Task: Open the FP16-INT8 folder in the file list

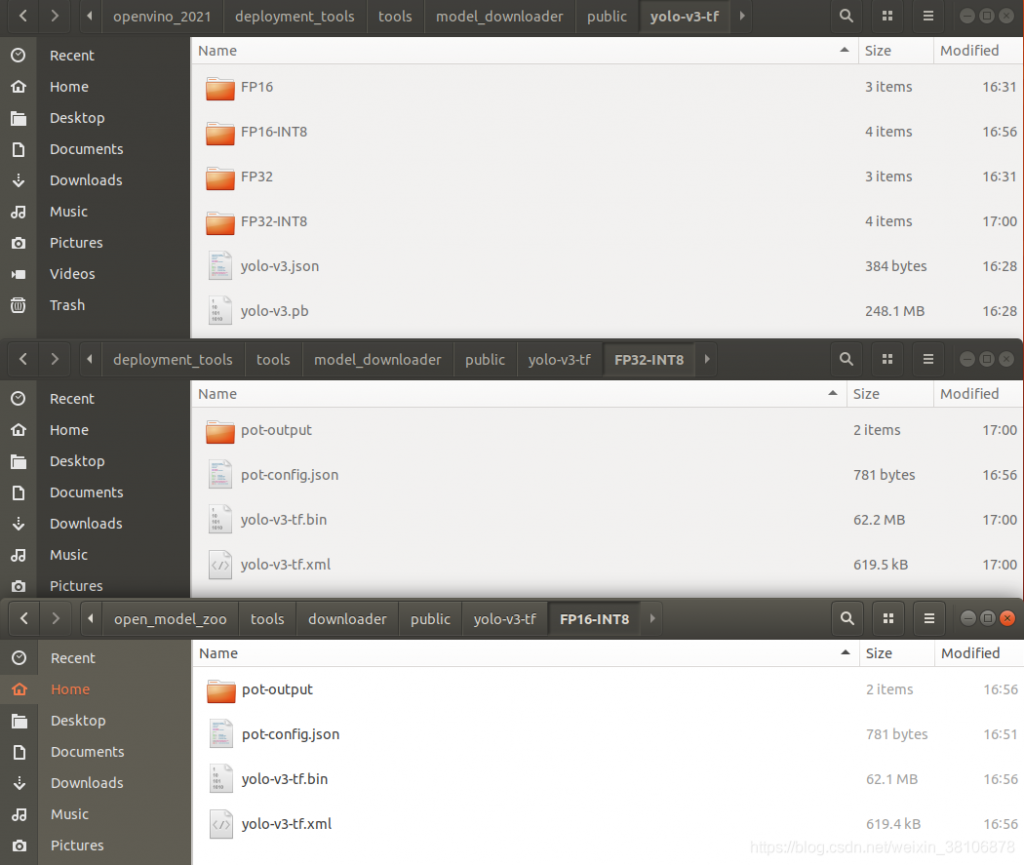Action: tap(273, 132)
